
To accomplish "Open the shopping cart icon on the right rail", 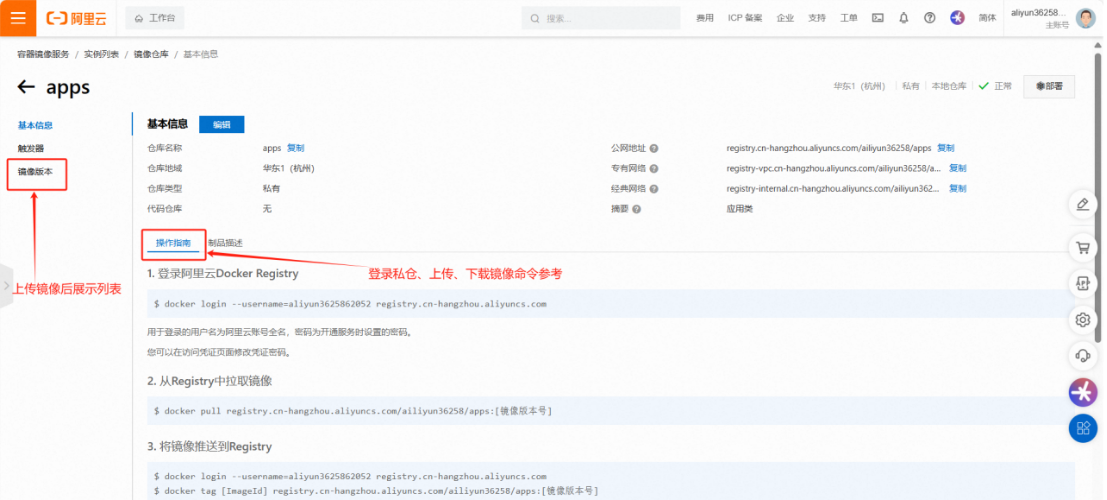I will (1082, 248).
